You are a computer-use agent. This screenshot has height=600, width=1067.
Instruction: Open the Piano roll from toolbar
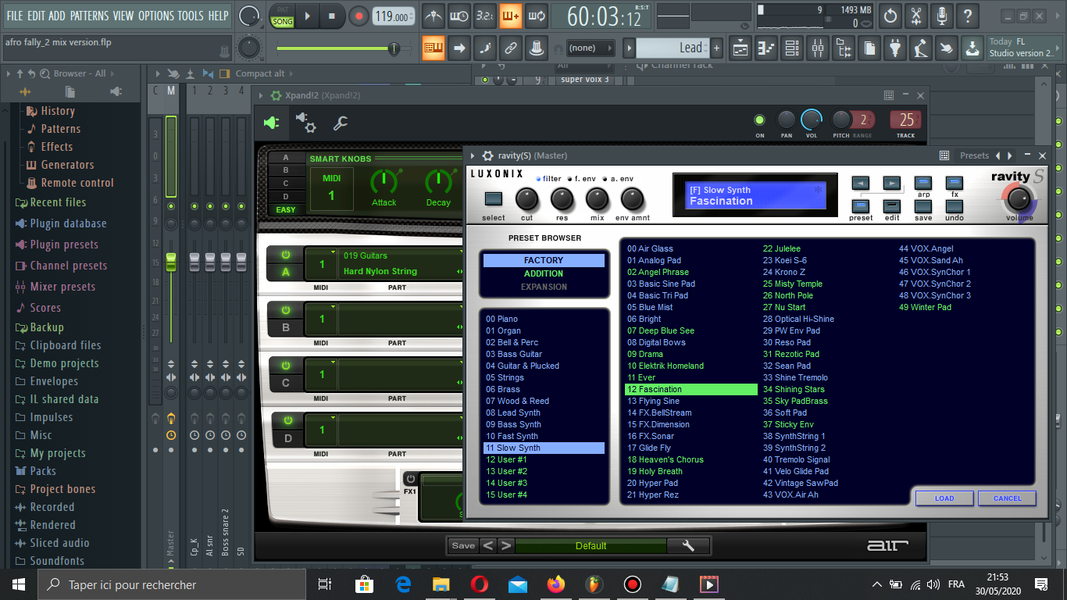tap(766, 48)
